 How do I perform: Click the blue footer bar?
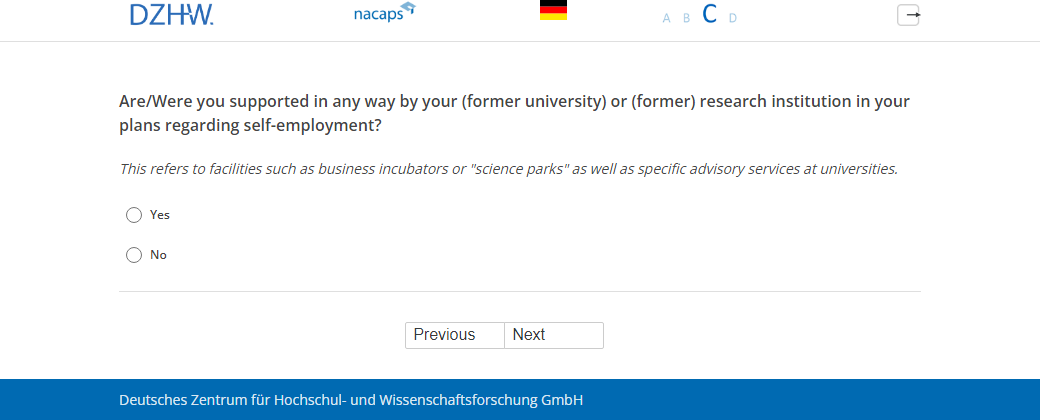[800, 400]
